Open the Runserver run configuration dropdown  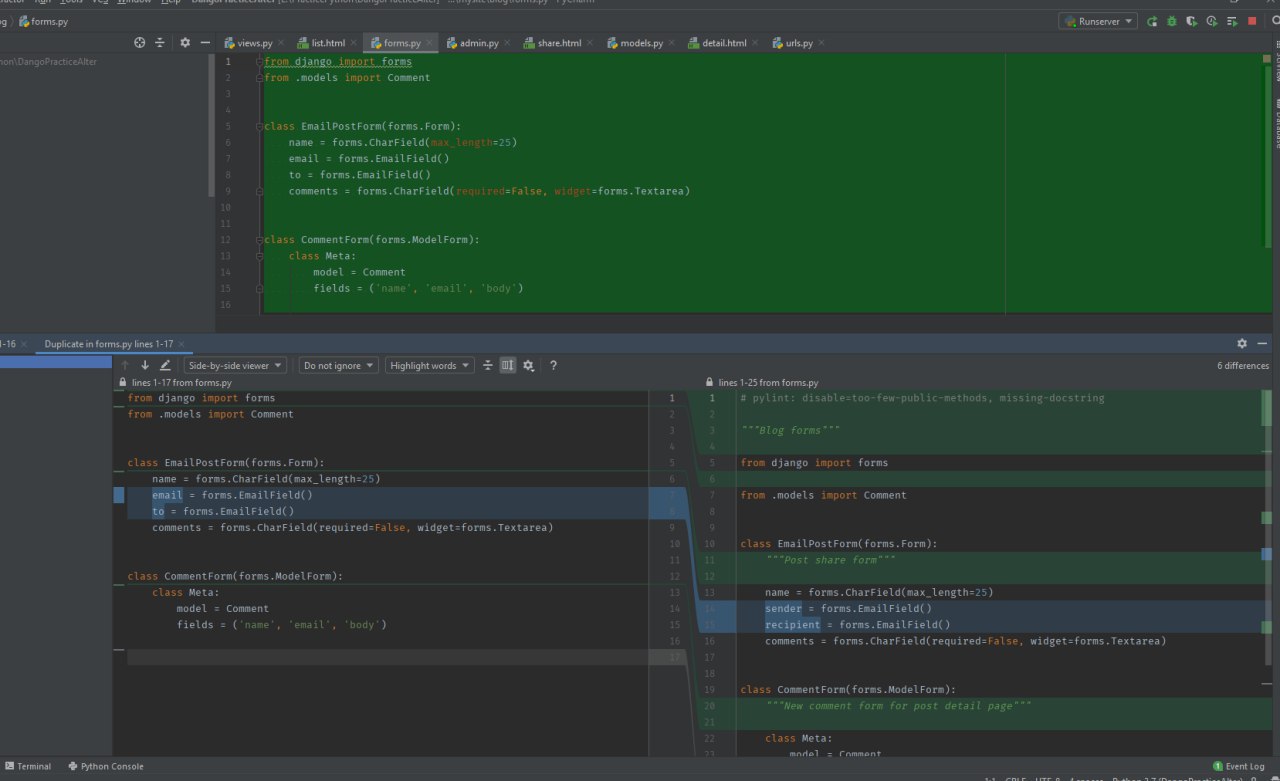(x=1098, y=21)
